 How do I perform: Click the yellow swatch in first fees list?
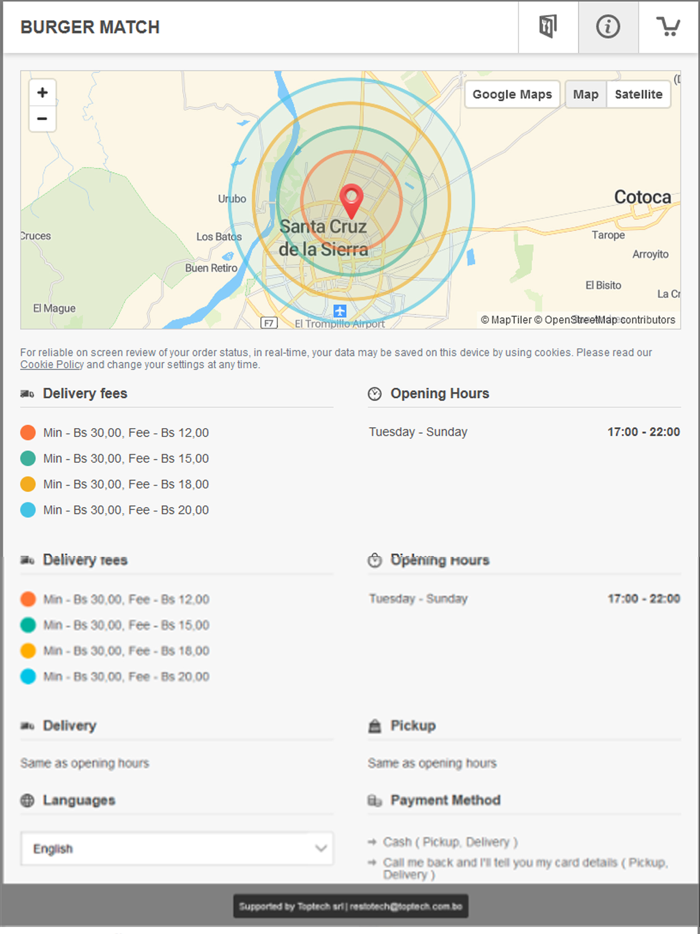(28, 484)
